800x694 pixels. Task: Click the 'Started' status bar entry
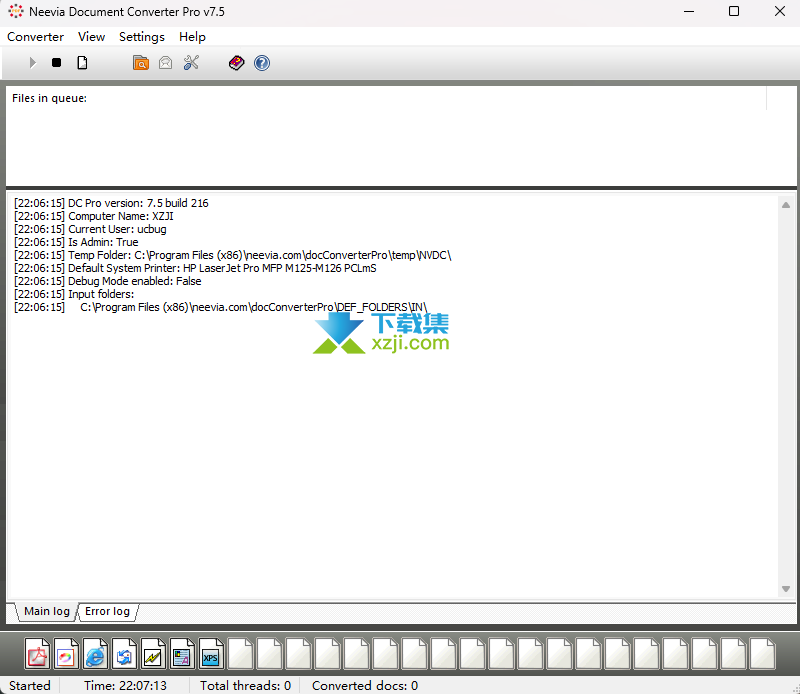[30, 685]
